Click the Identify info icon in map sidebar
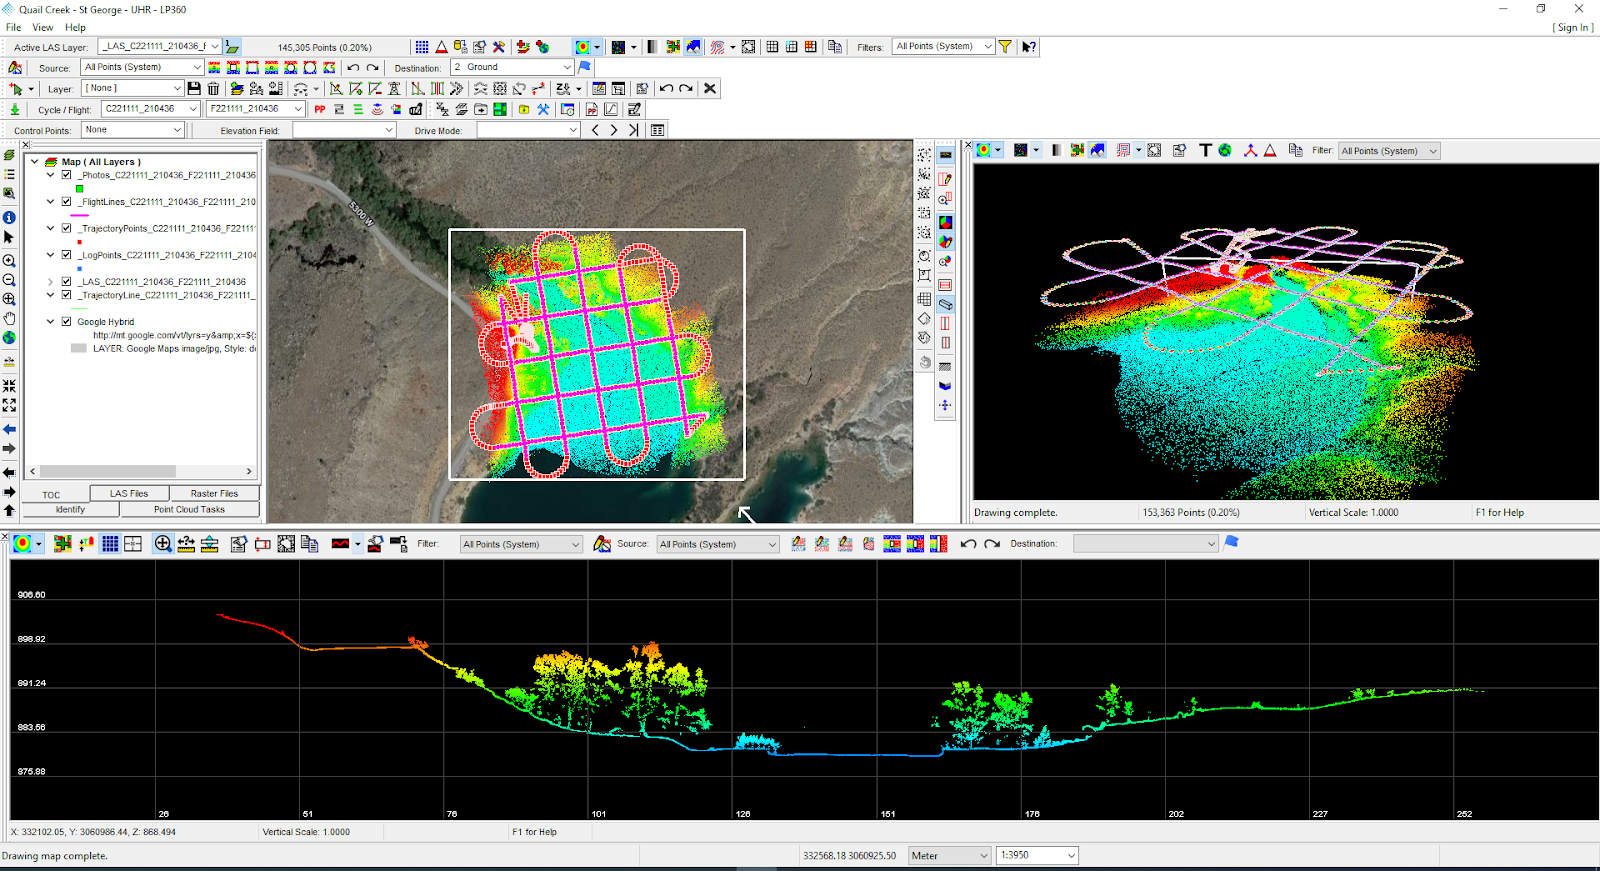The image size is (1600, 871). point(9,217)
